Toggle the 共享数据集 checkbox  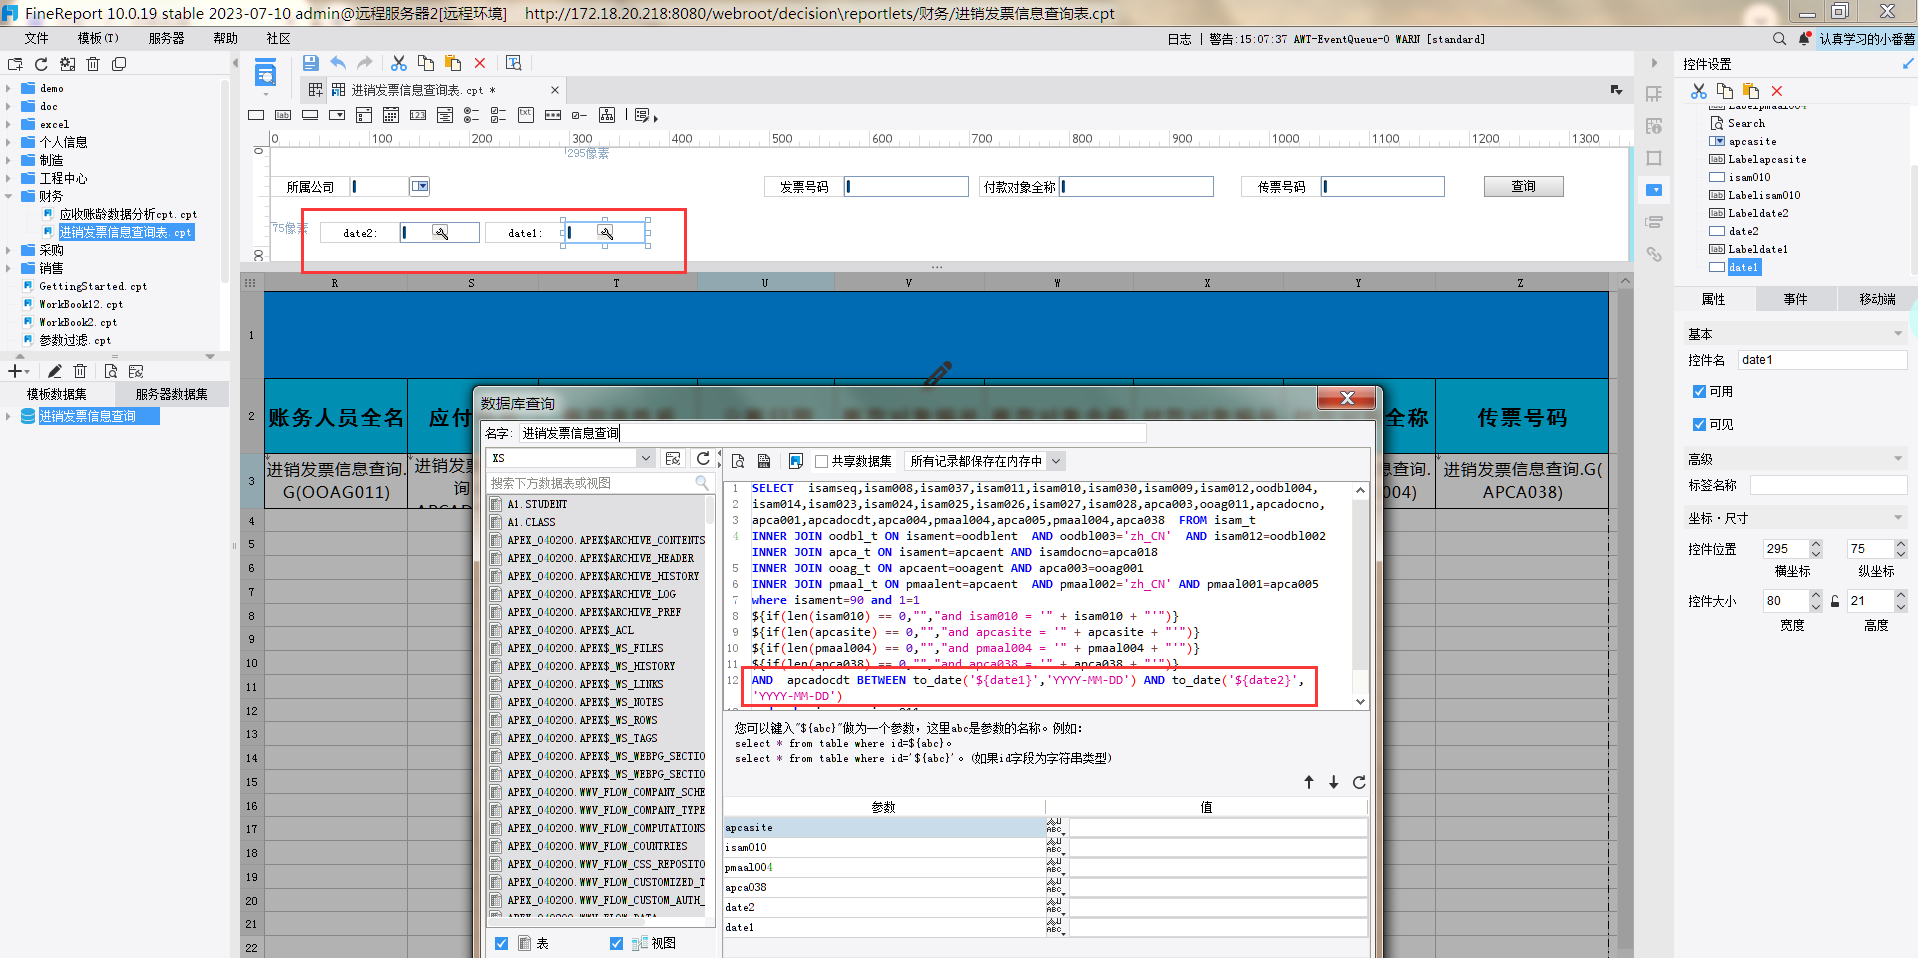(x=822, y=461)
